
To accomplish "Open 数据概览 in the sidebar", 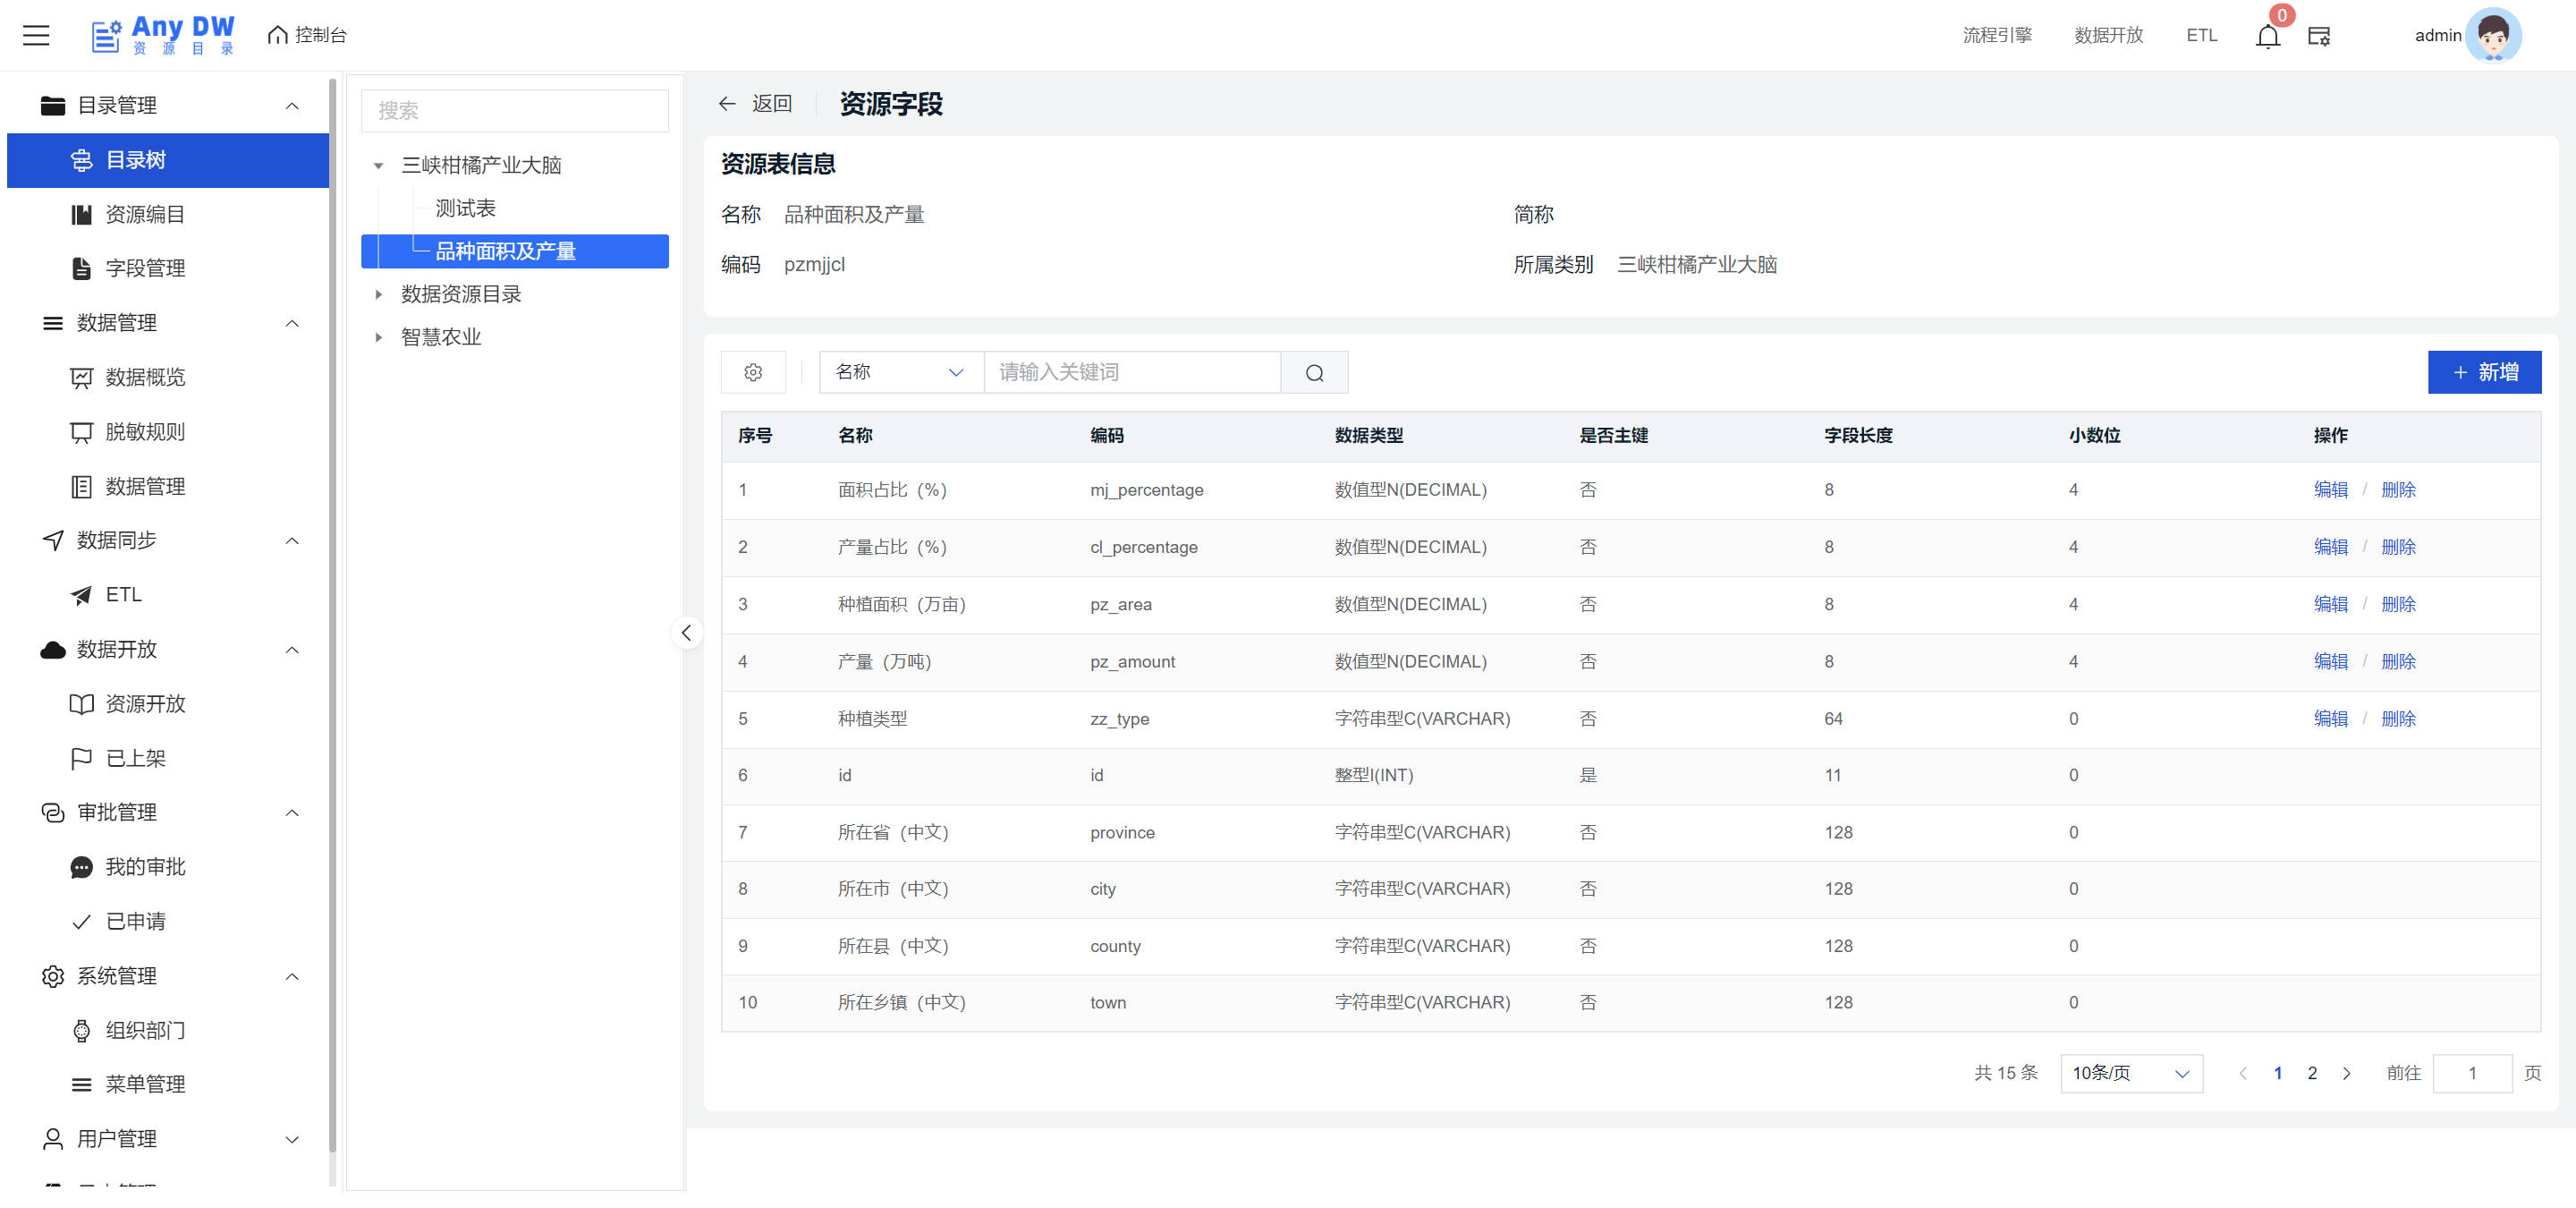I will pos(145,377).
